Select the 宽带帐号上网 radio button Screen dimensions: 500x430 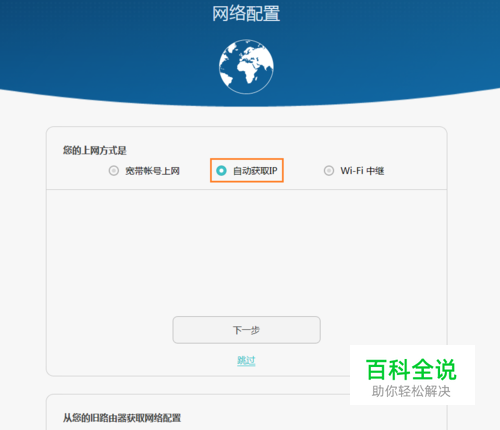(x=114, y=171)
